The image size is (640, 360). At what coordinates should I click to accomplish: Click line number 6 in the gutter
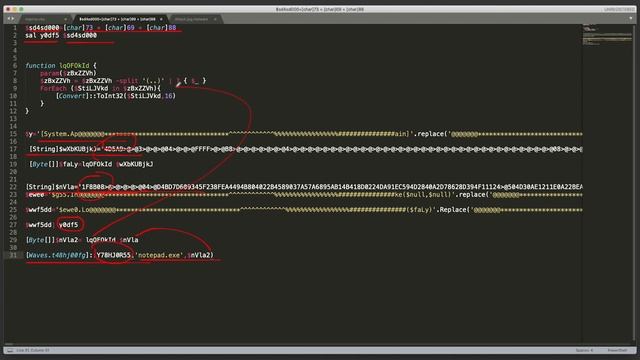(x=15, y=66)
